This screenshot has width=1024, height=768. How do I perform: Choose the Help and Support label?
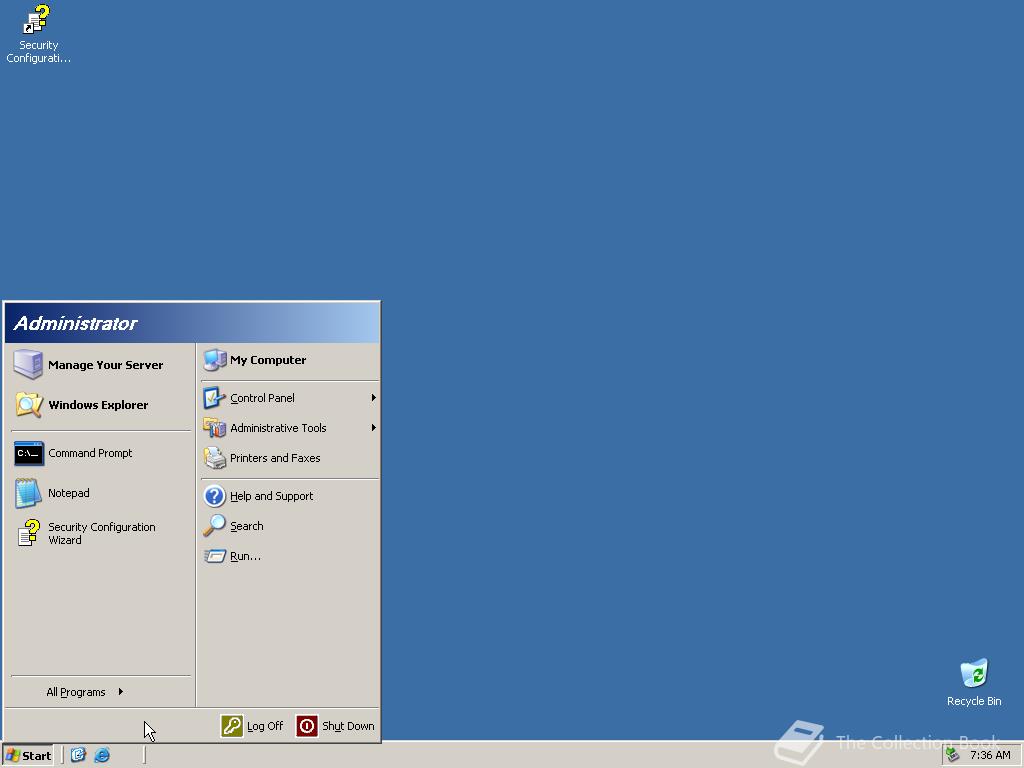pyautogui.click(x=272, y=496)
